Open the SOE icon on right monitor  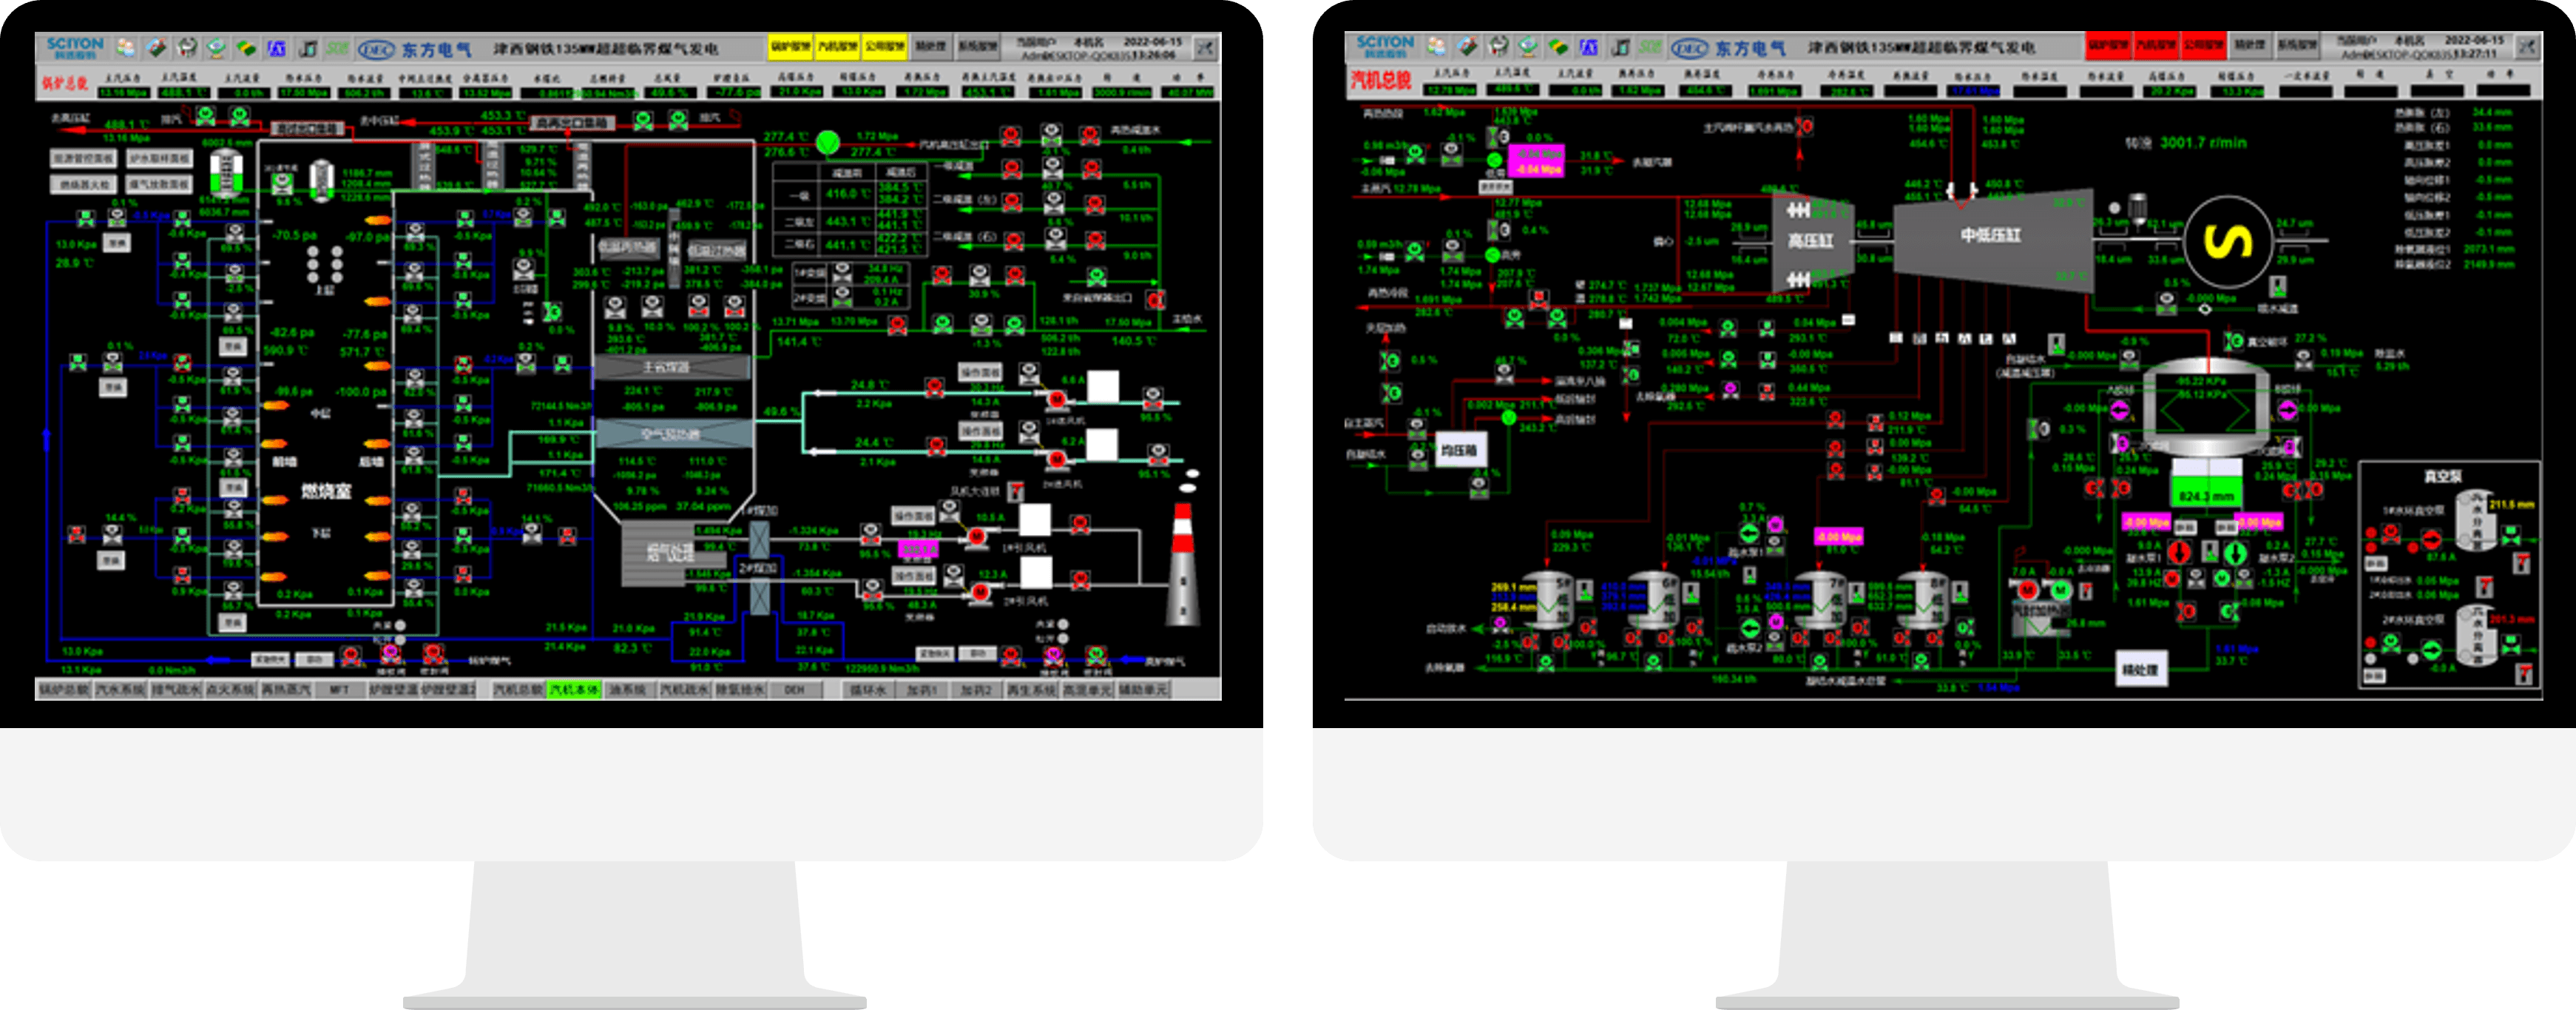(1650, 46)
